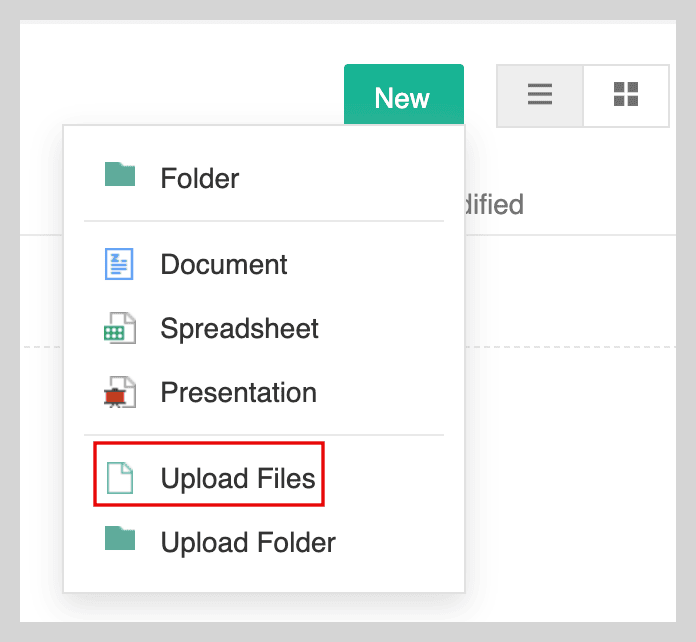Click the green Spreadsheet grid icon

click(119, 329)
